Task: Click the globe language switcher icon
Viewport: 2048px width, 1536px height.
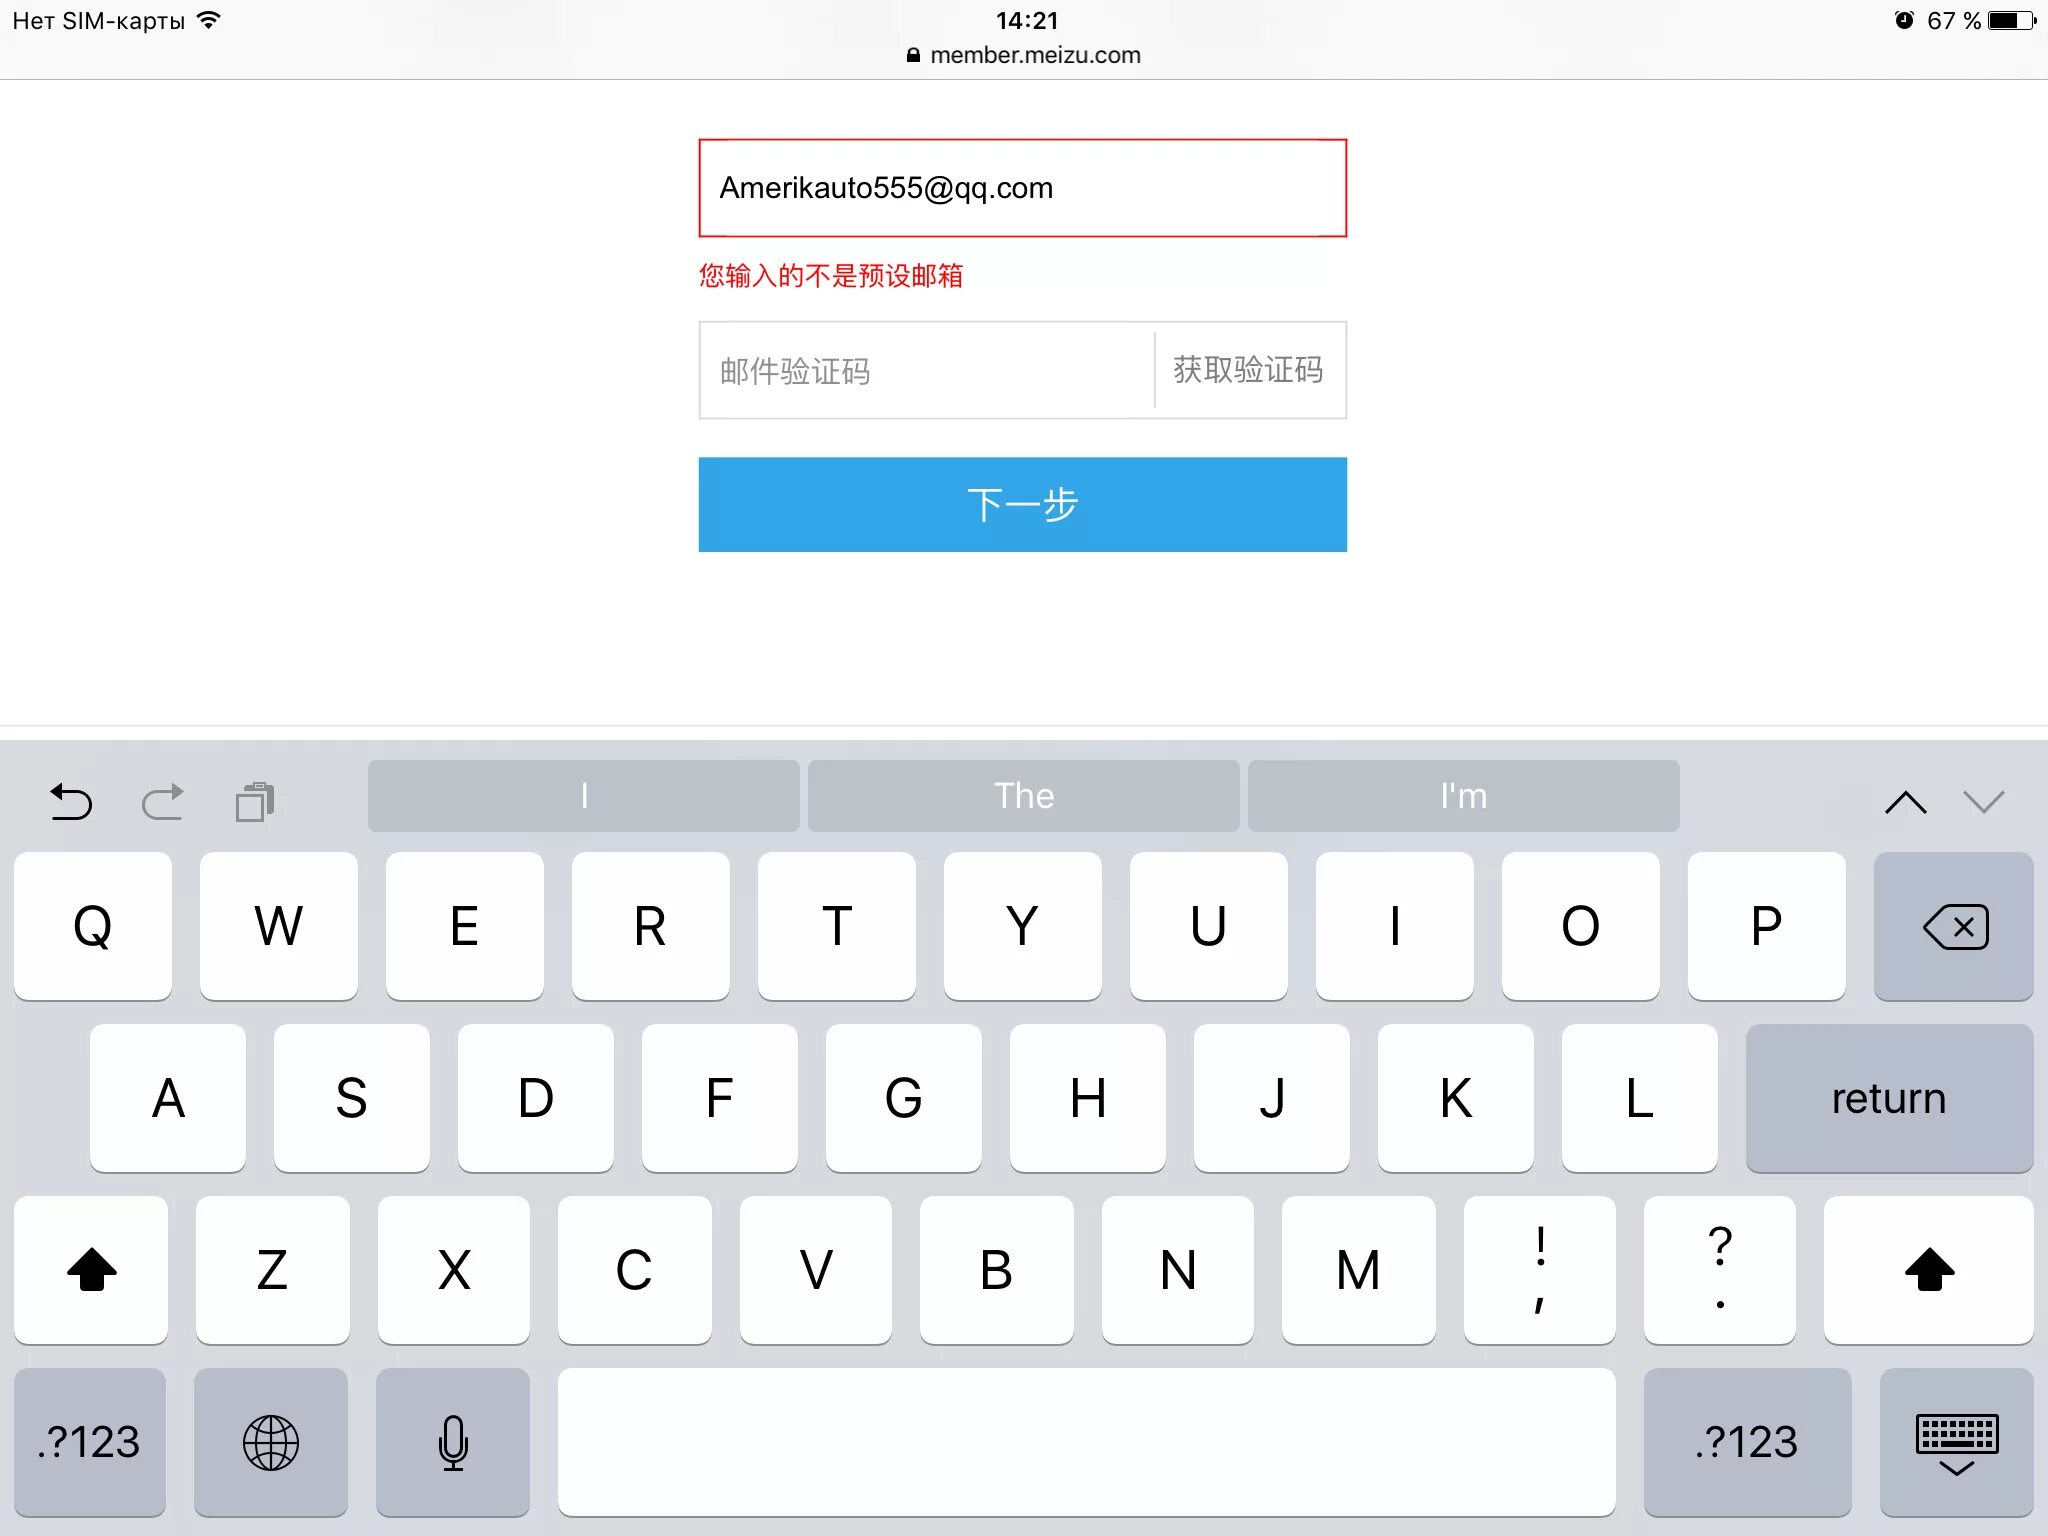Action: point(271,1439)
